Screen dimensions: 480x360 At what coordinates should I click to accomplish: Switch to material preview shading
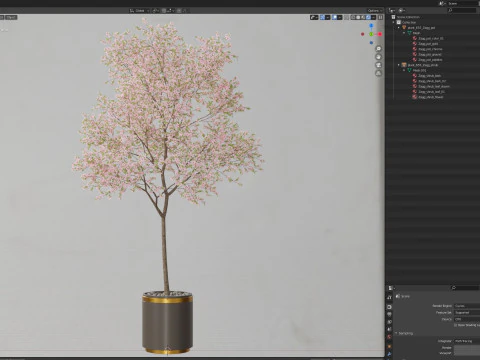[363, 17]
